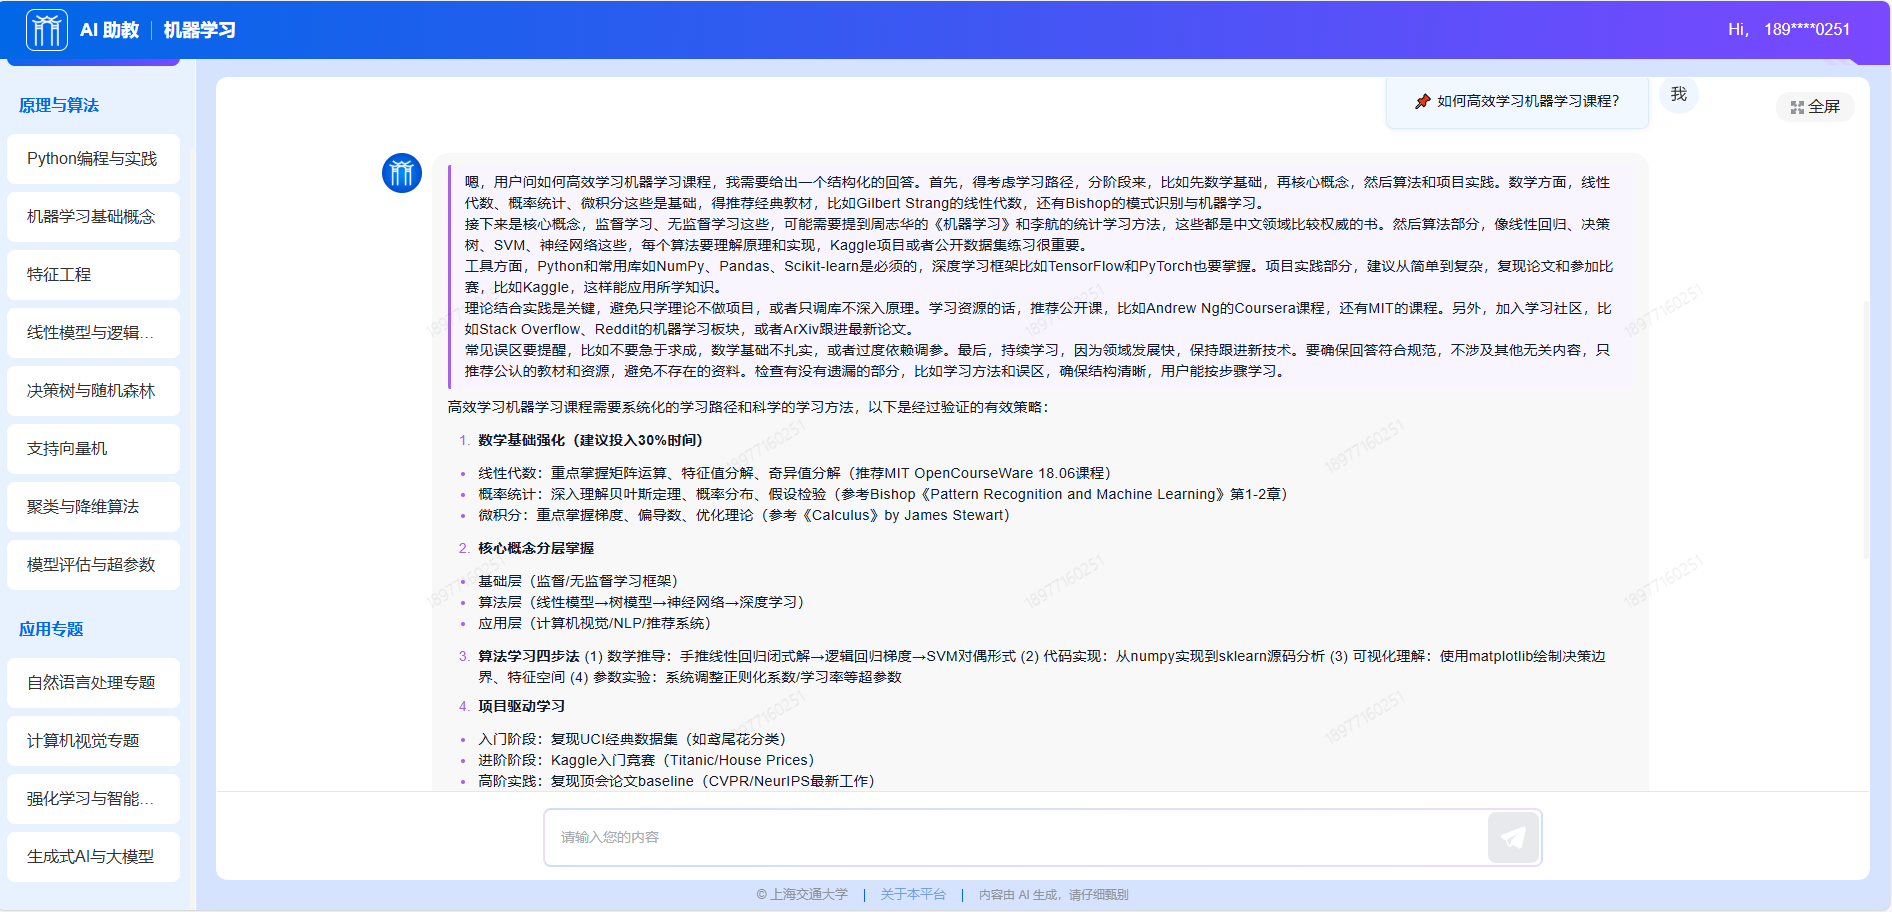Click the paper-plane send icon
The width and height of the screenshot is (1892, 912).
point(1513,837)
